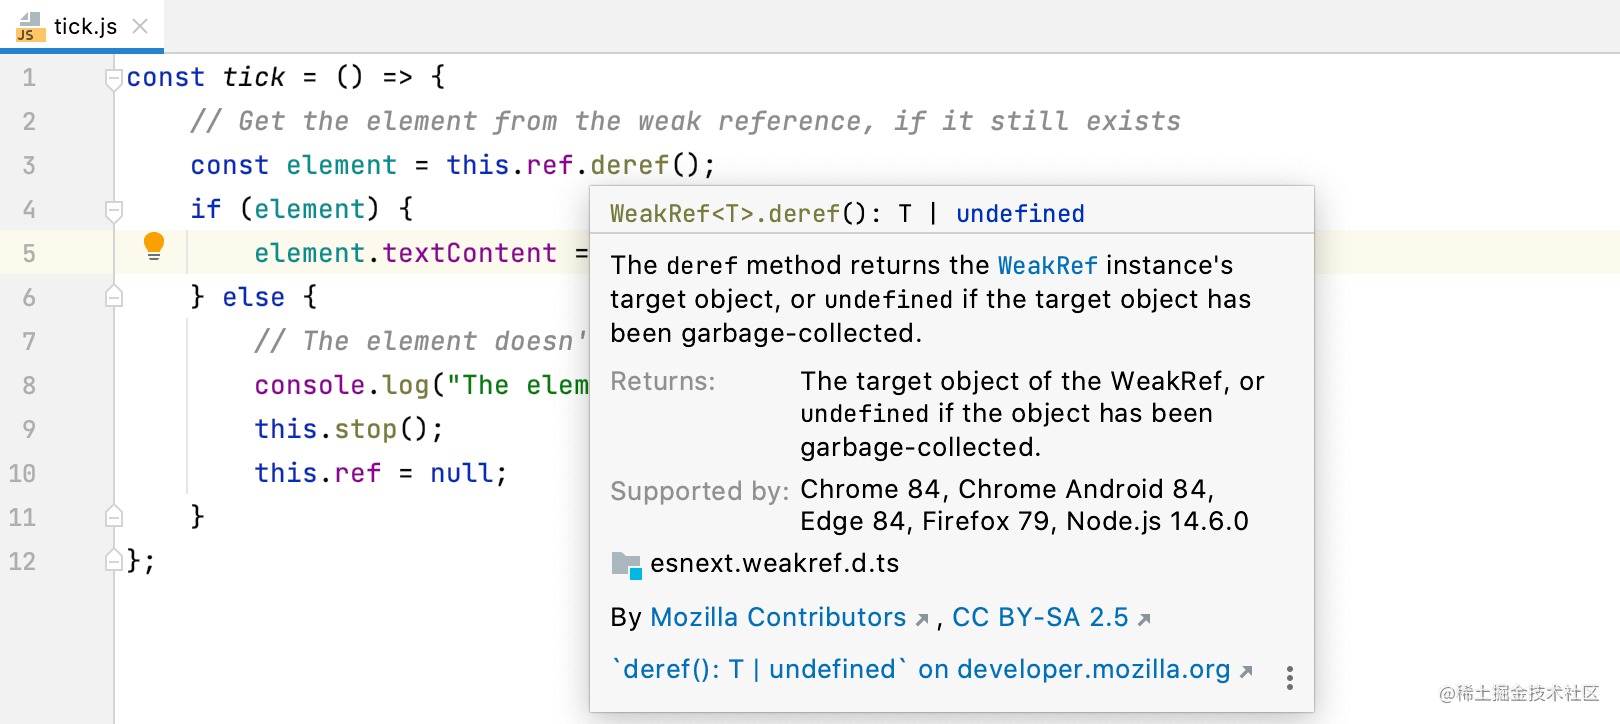Toggle the fold marker at else line 6
Image resolution: width=1620 pixels, height=724 pixels.
click(x=114, y=297)
